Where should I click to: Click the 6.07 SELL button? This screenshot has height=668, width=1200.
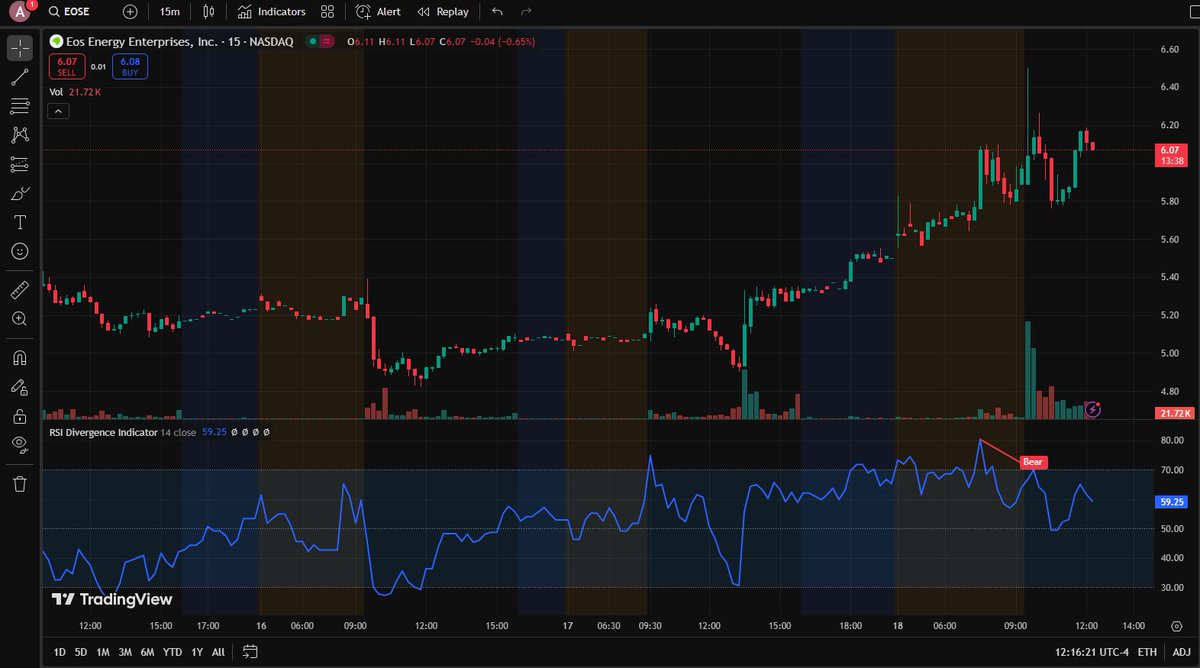pos(66,67)
